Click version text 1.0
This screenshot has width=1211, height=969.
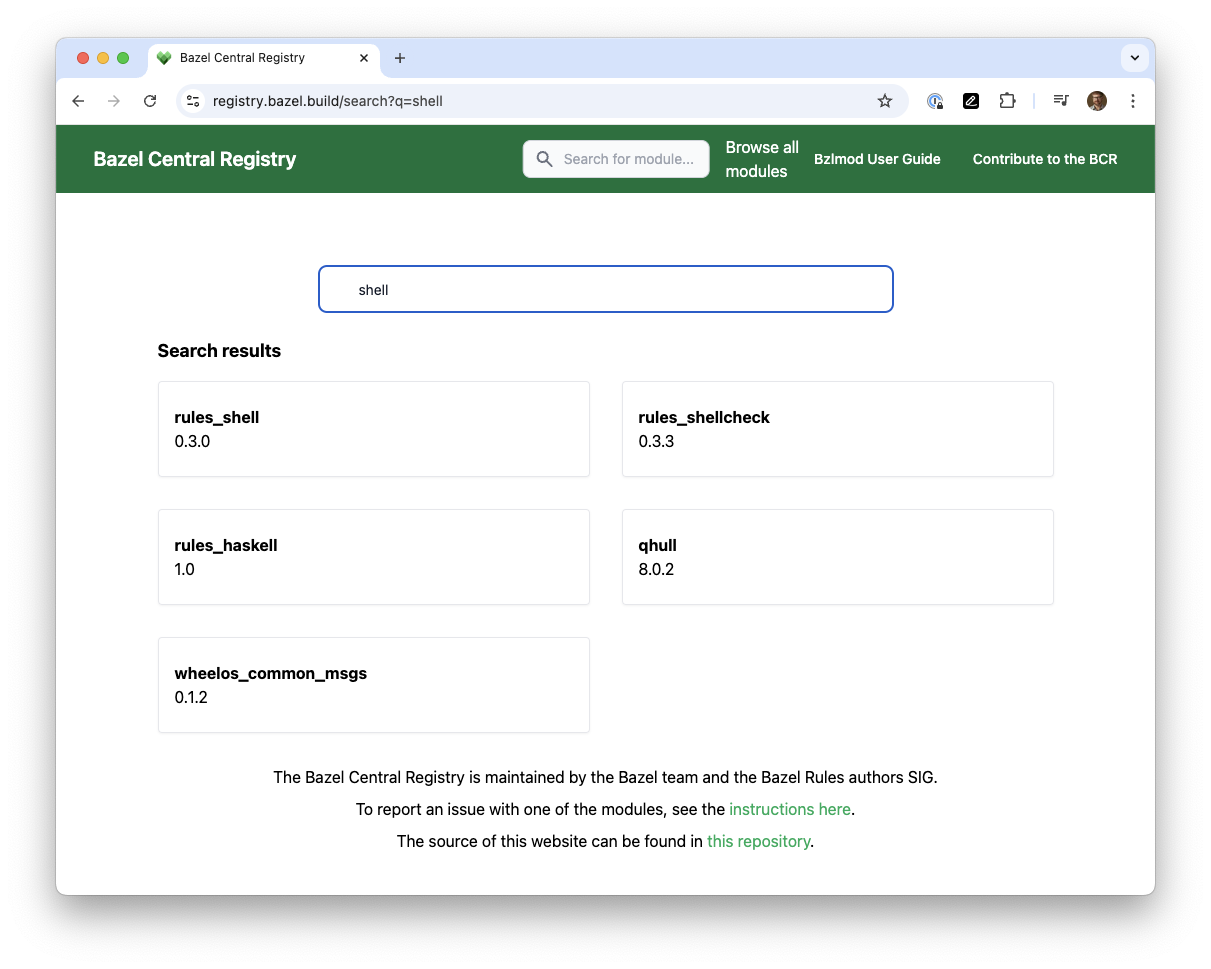(x=184, y=569)
